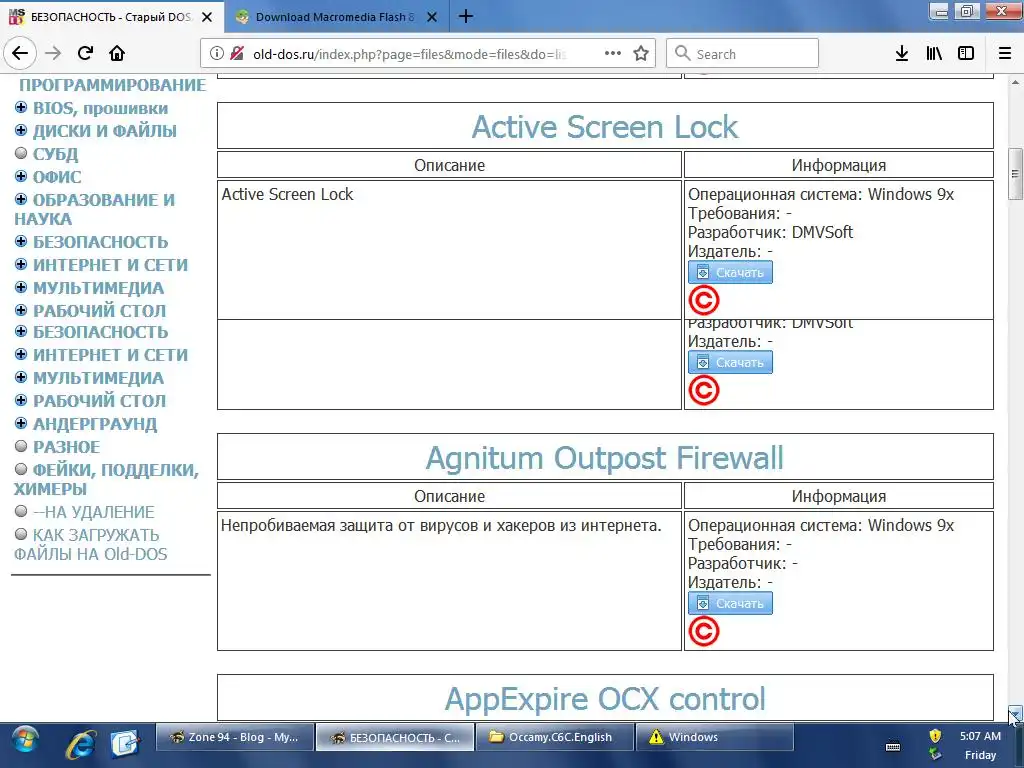Open the pinned taskbar icon beside Internet Explorer
The image size is (1024, 768).
coord(125,744)
